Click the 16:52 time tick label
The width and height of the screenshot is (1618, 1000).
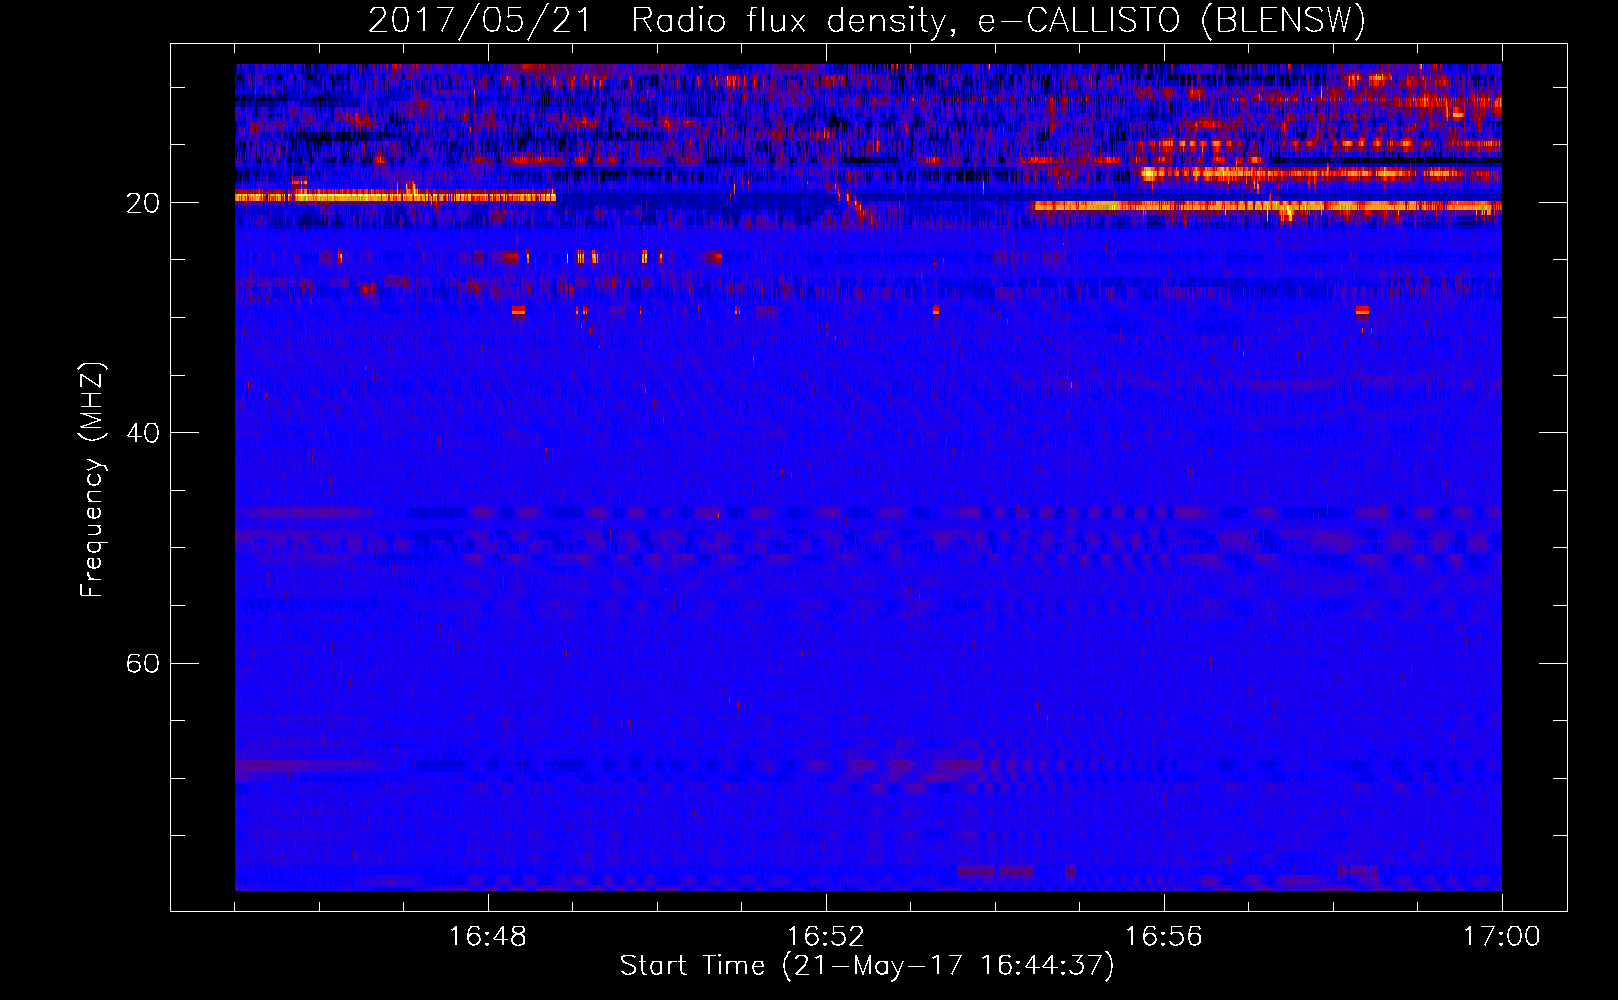[826, 937]
